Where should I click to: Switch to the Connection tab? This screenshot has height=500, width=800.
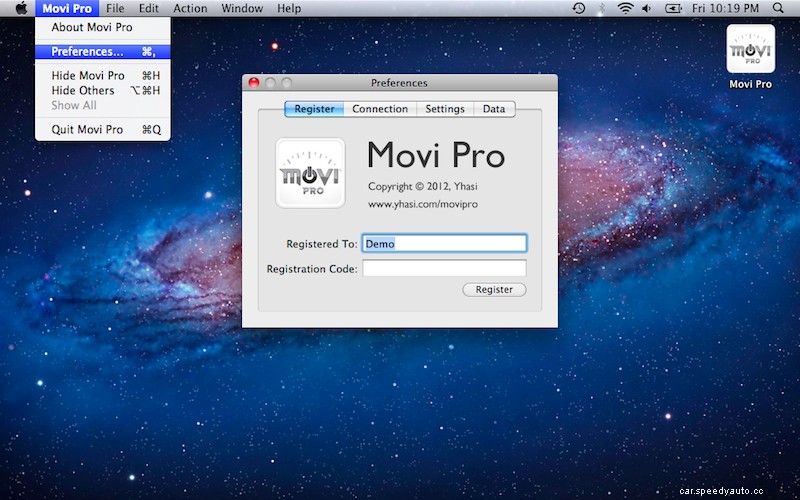pyautogui.click(x=380, y=109)
